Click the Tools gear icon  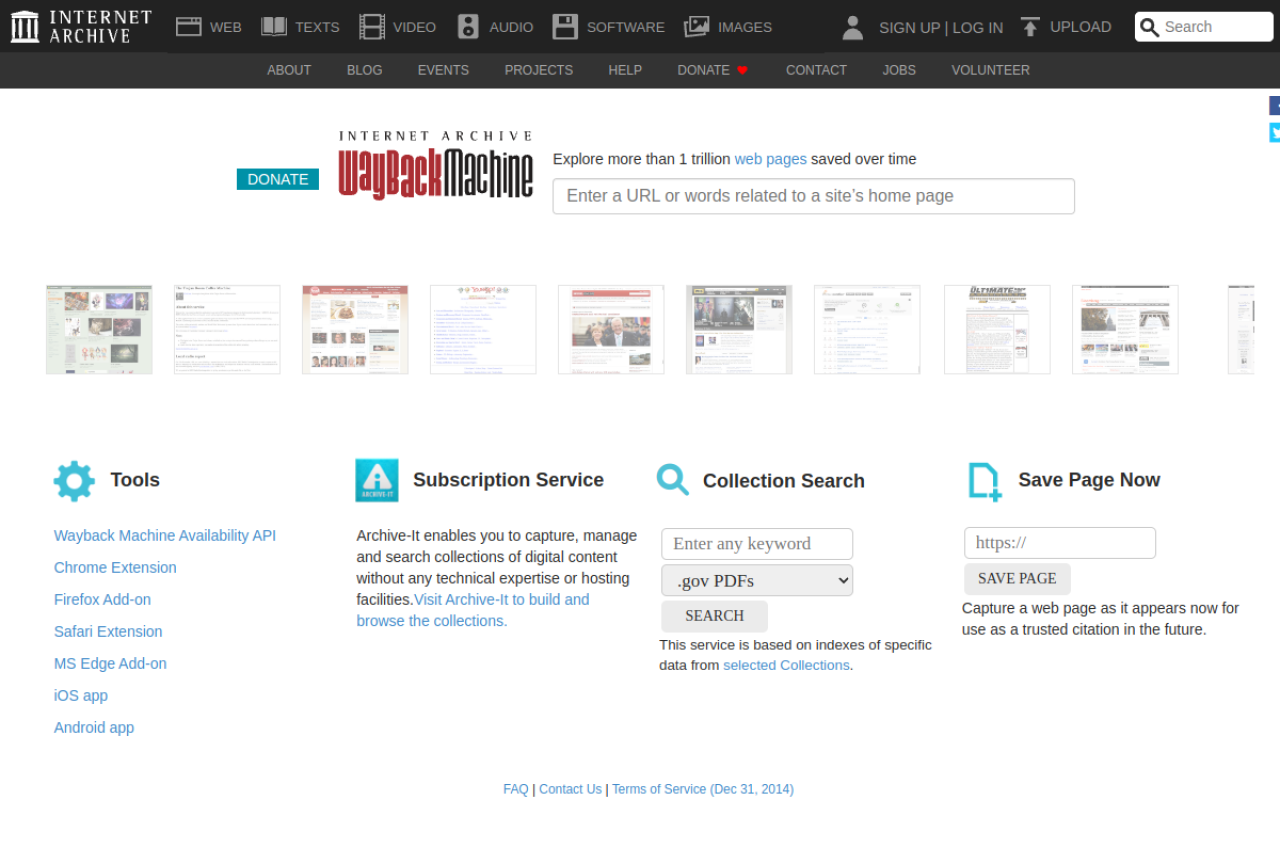74,481
